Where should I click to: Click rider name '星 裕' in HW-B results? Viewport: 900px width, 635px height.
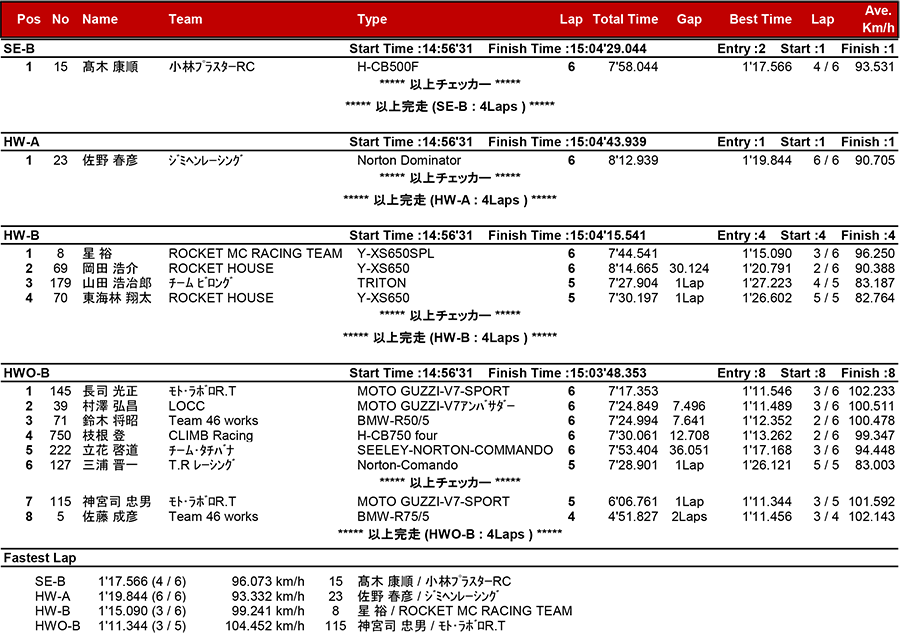click(97, 253)
